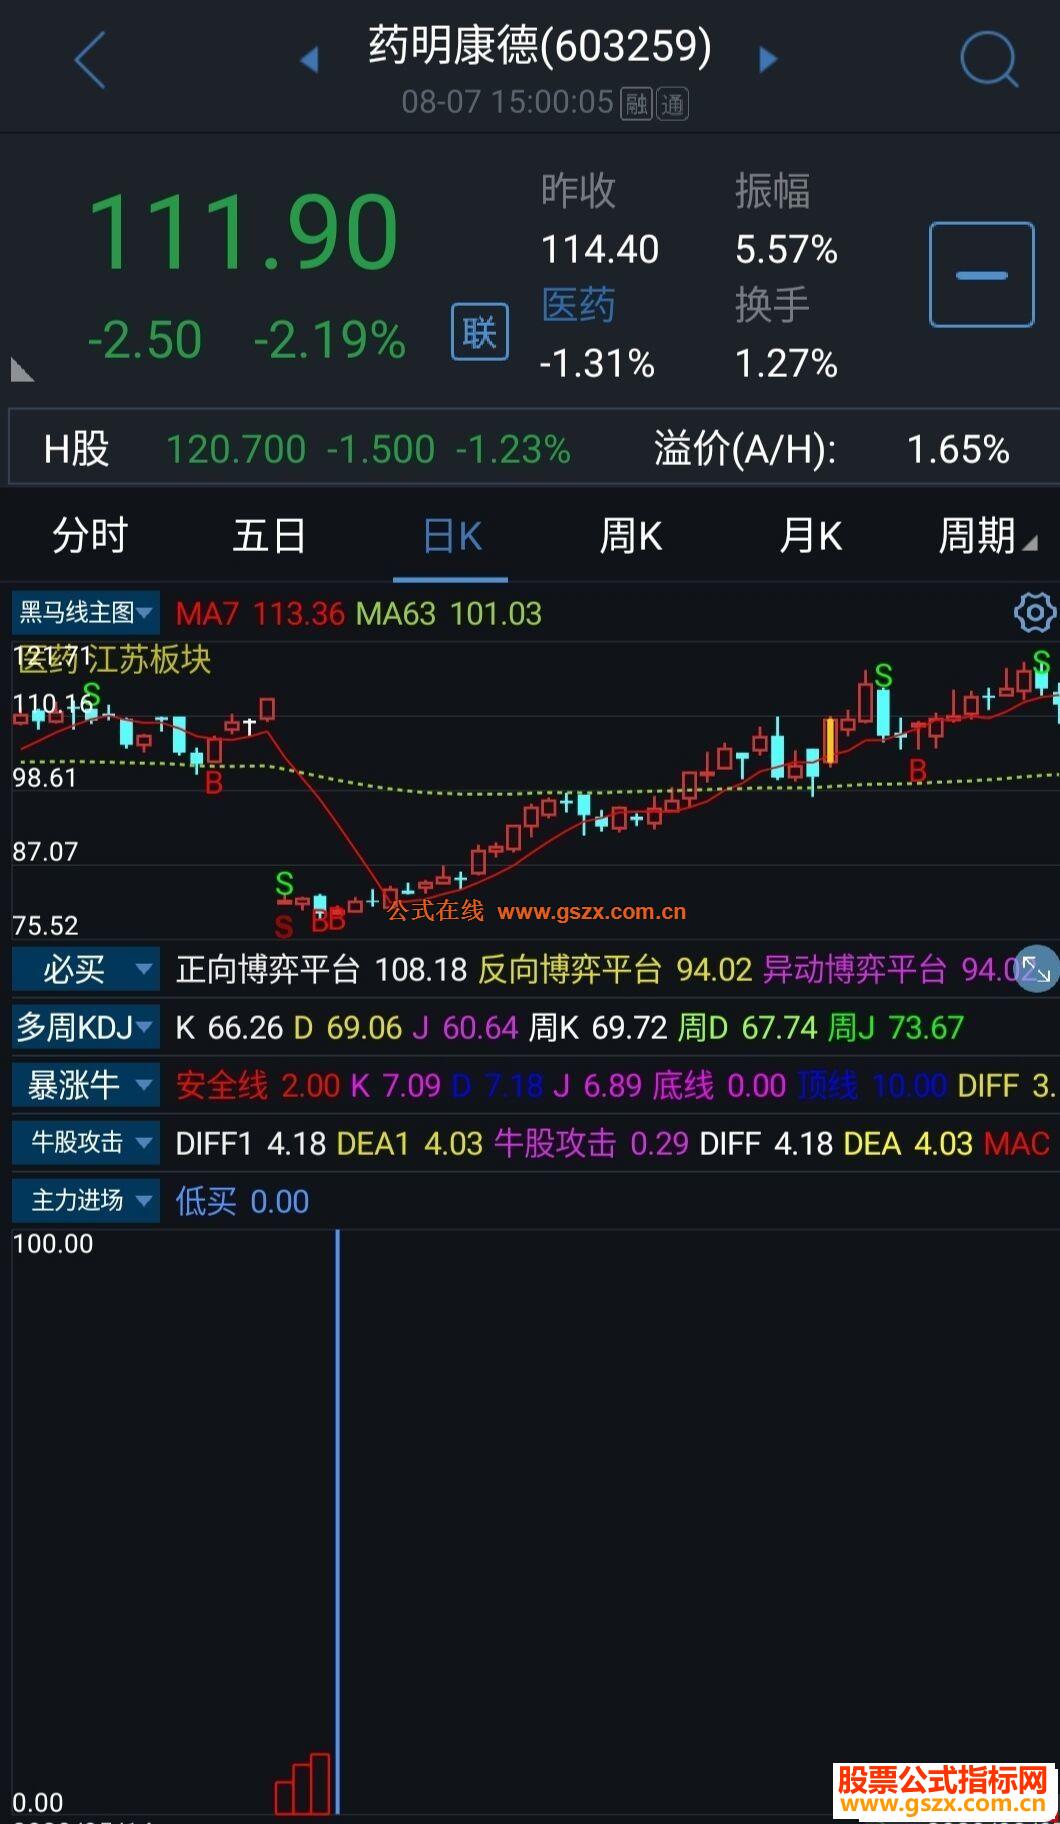Switch to 分时 tab

[90, 536]
